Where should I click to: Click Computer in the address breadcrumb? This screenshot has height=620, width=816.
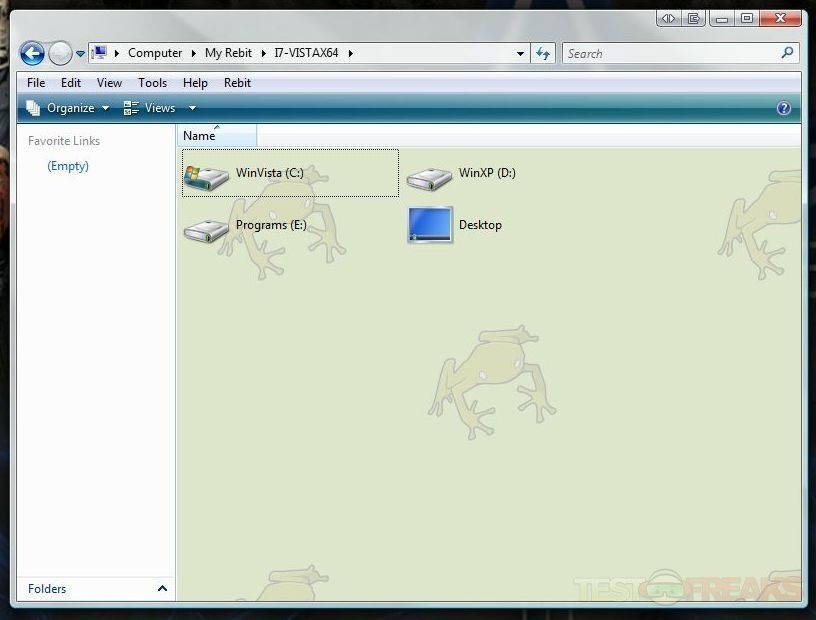(x=155, y=53)
